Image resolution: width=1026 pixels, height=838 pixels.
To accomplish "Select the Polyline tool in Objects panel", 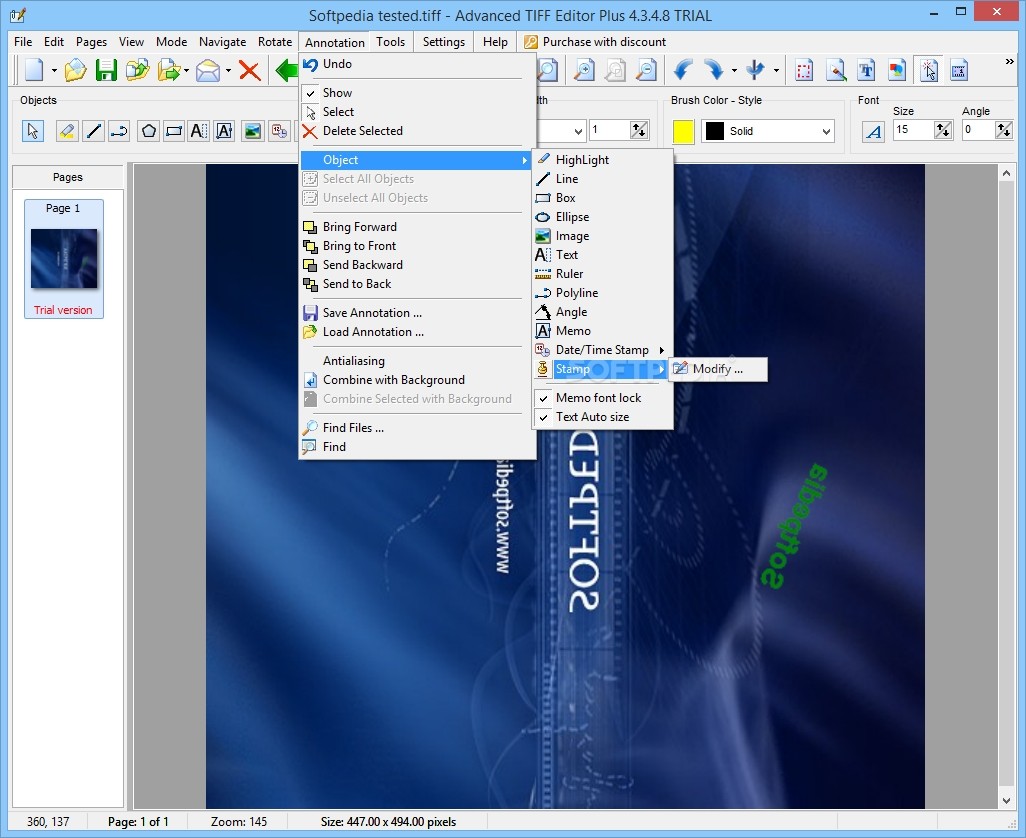I will click(119, 131).
